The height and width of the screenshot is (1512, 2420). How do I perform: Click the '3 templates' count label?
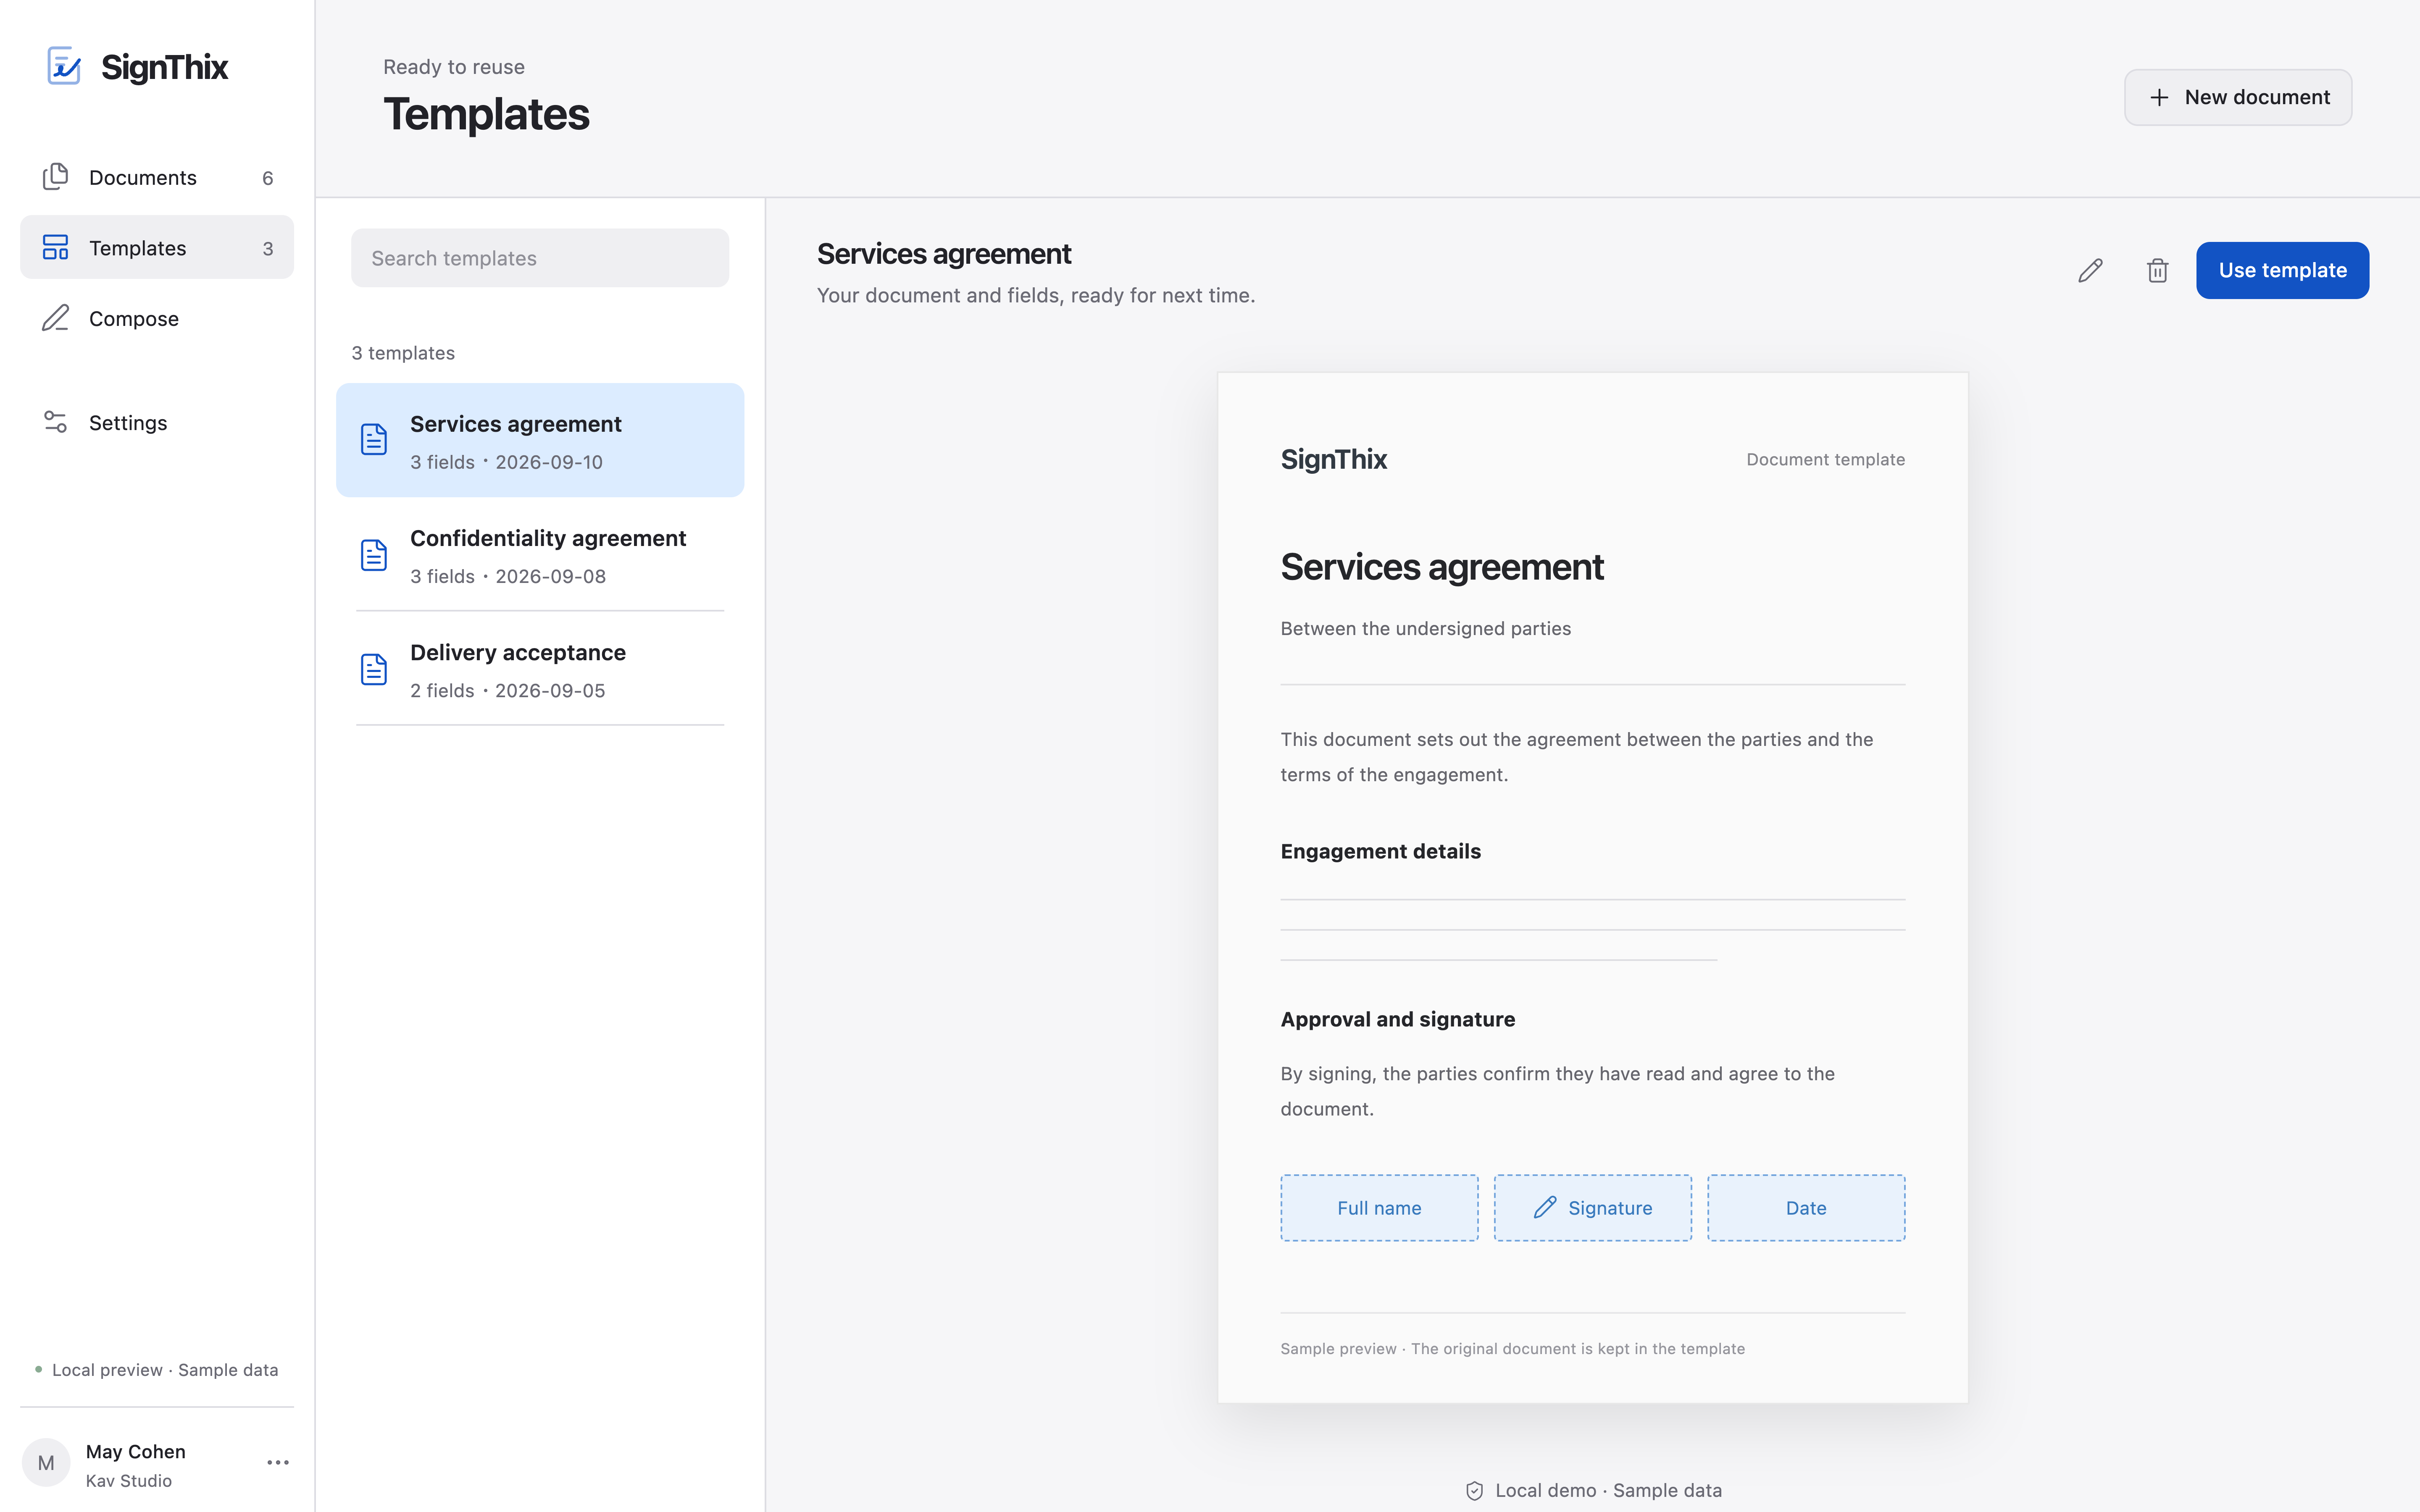(x=403, y=353)
